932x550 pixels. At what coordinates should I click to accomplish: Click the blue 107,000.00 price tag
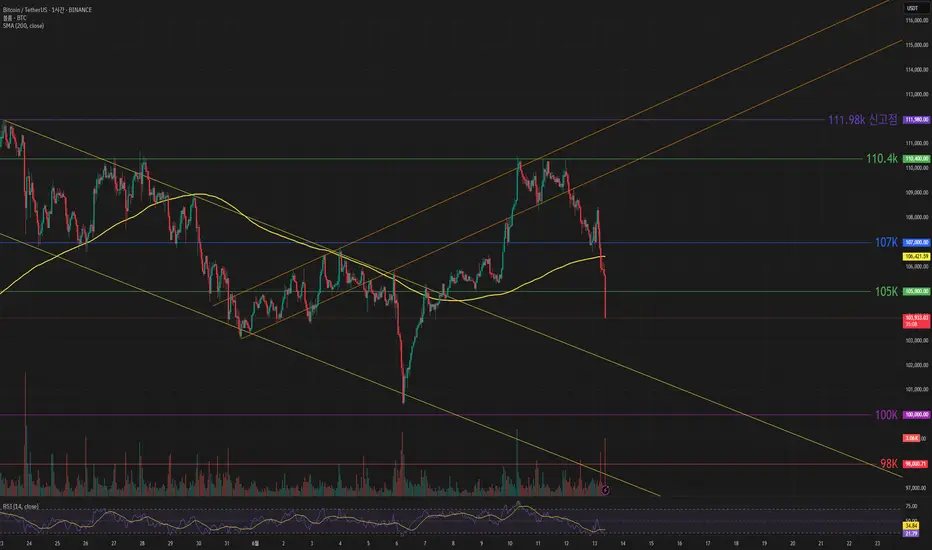point(917,243)
